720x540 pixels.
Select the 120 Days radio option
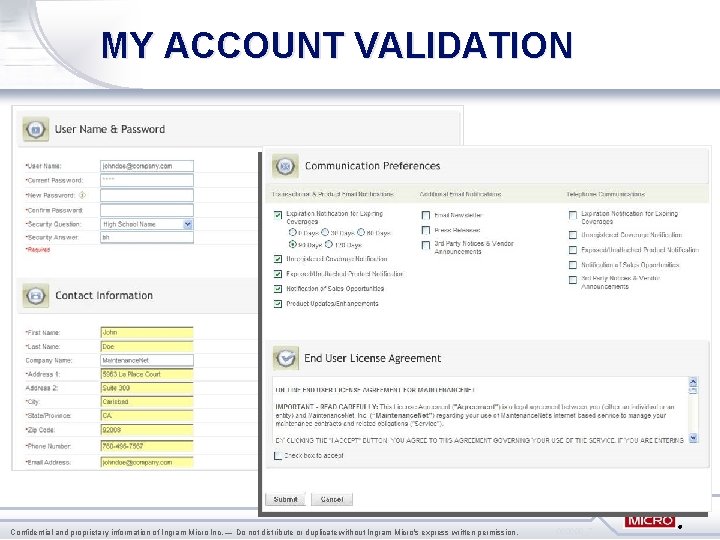[x=329, y=244]
